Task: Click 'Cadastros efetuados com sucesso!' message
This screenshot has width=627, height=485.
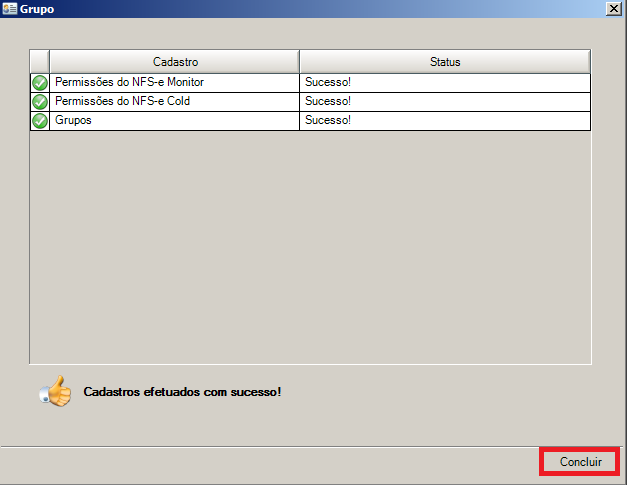Action: point(182,392)
